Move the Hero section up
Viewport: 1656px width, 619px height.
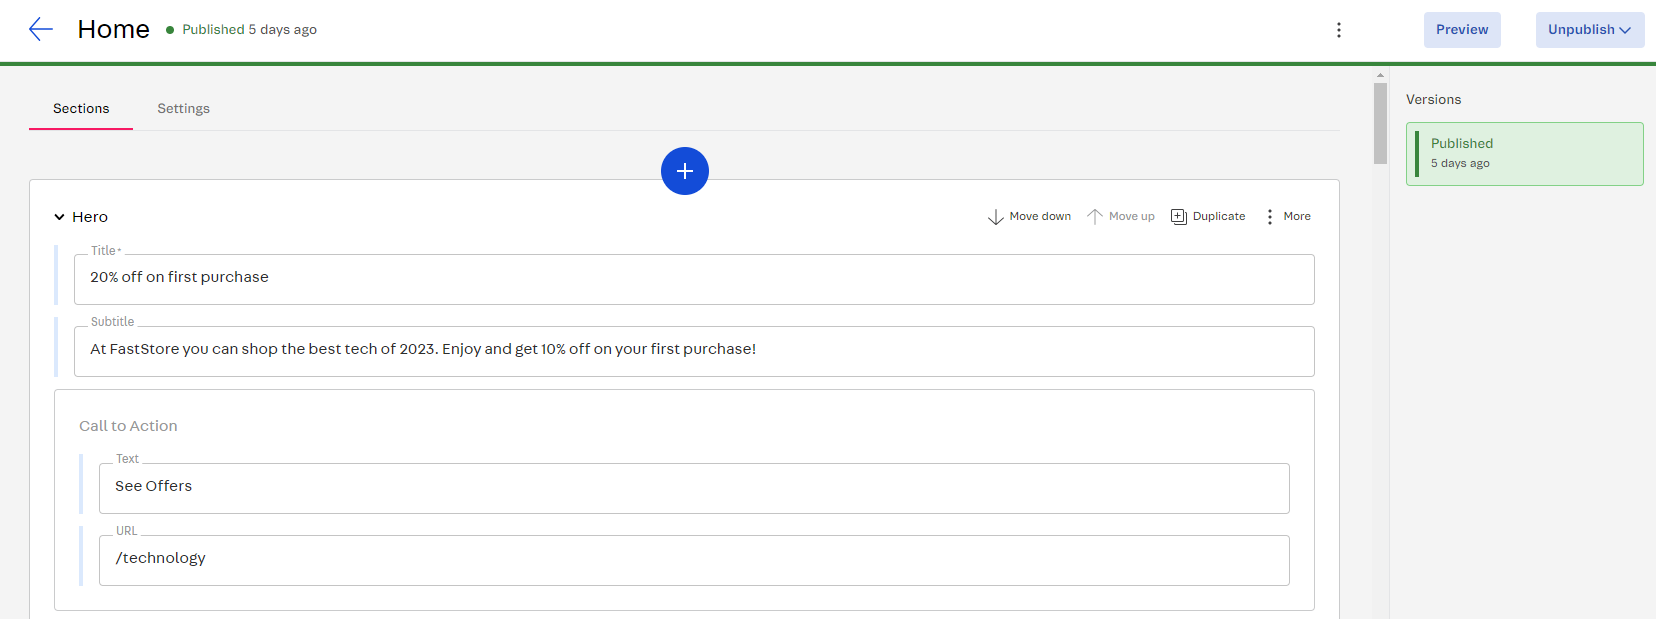pos(1120,216)
